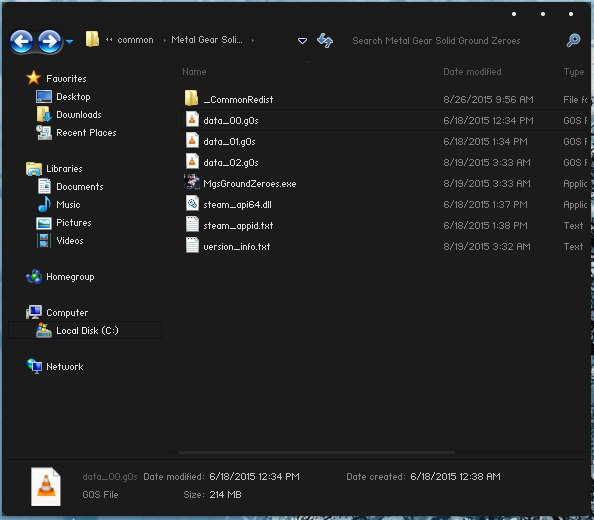The width and height of the screenshot is (594, 520).
Task: Click the Homegroup spheres icon
Action: (x=34, y=276)
